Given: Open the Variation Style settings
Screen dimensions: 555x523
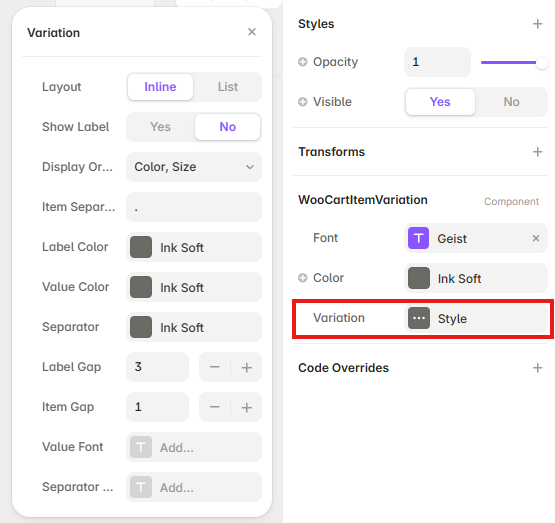Looking at the screenshot, I should [476, 318].
